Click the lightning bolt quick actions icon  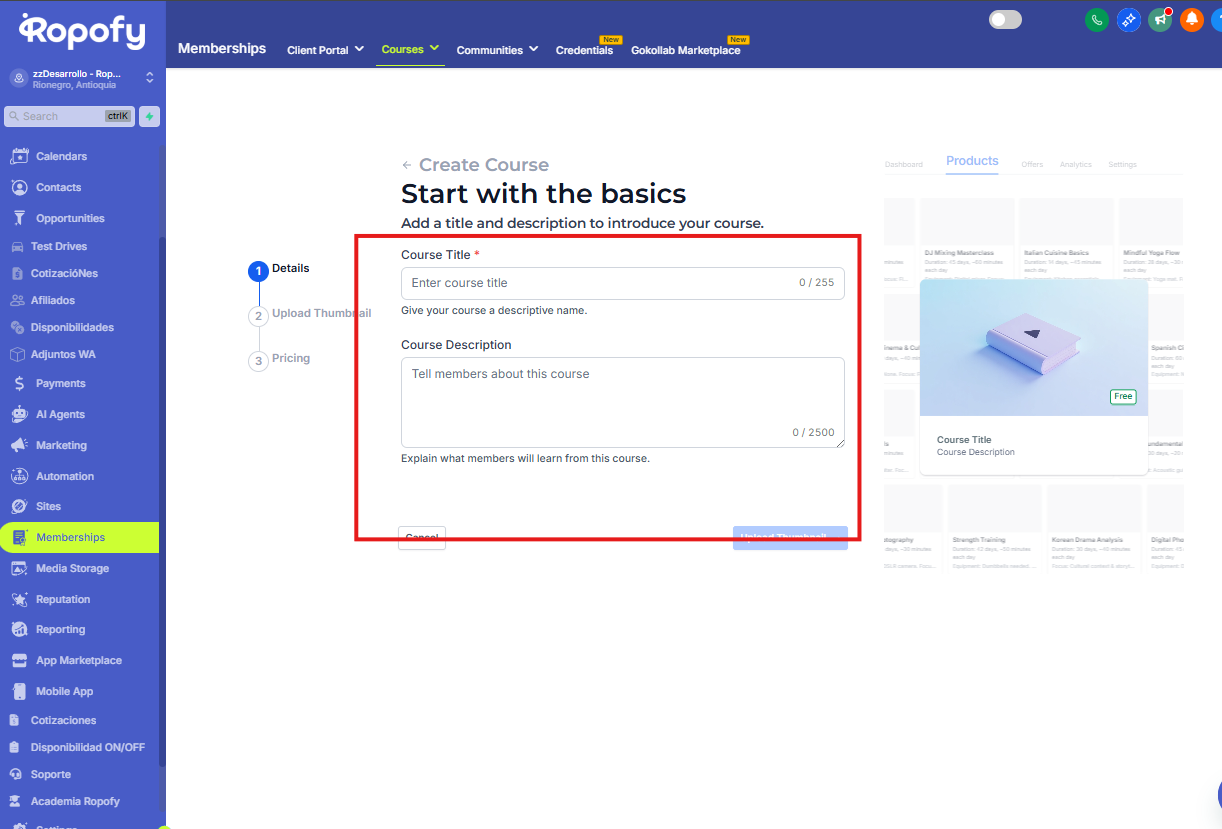tap(149, 116)
